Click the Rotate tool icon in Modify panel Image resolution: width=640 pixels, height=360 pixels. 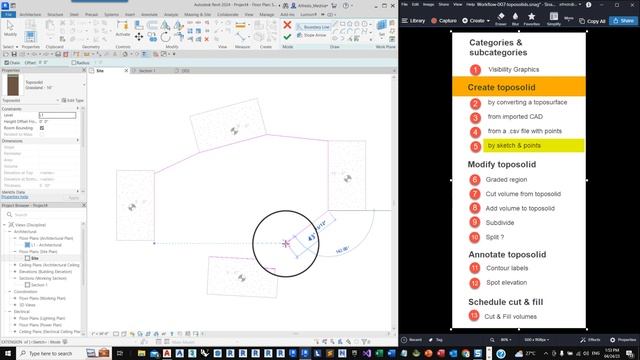(x=165, y=38)
